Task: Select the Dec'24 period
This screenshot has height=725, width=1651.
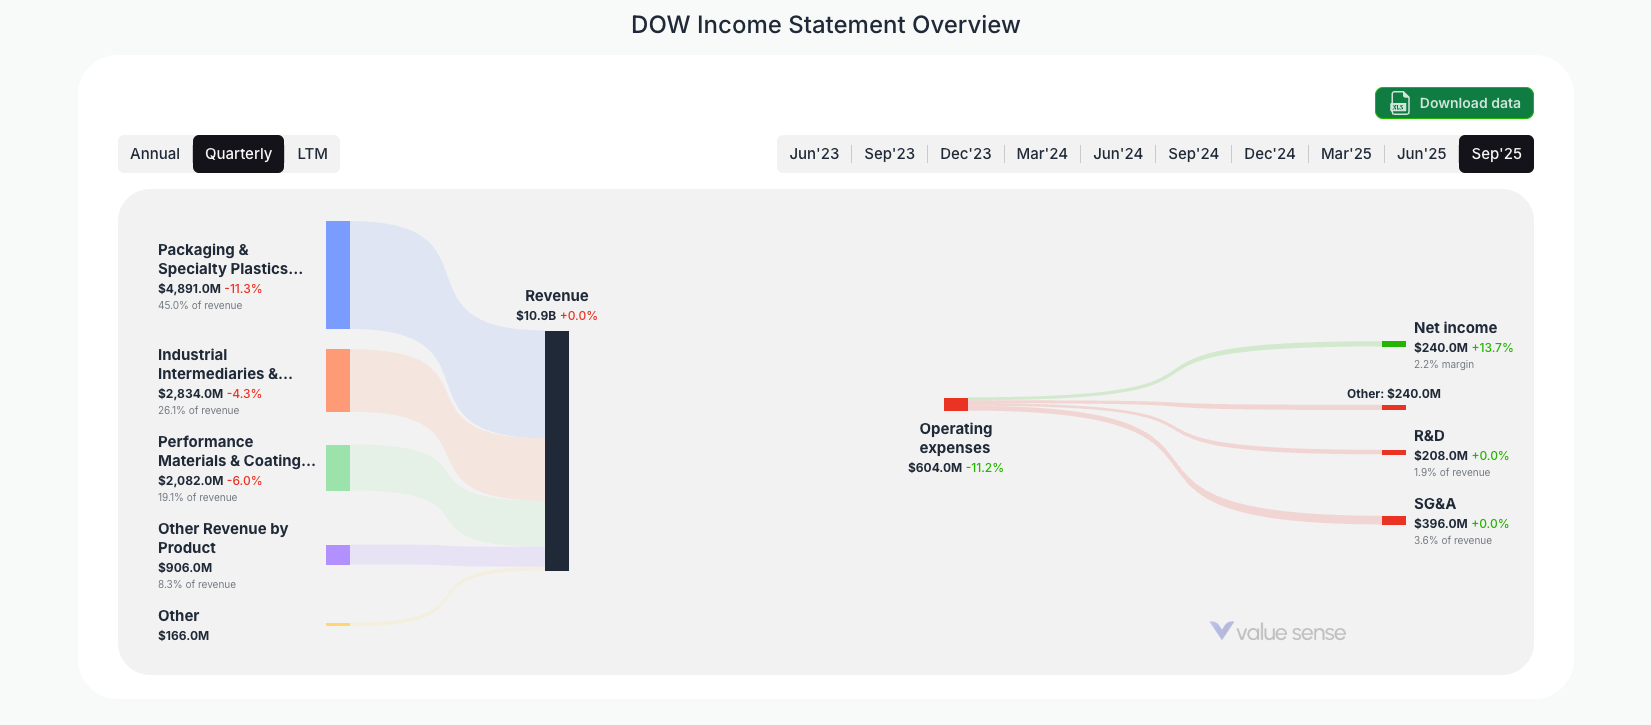Action: (1269, 154)
